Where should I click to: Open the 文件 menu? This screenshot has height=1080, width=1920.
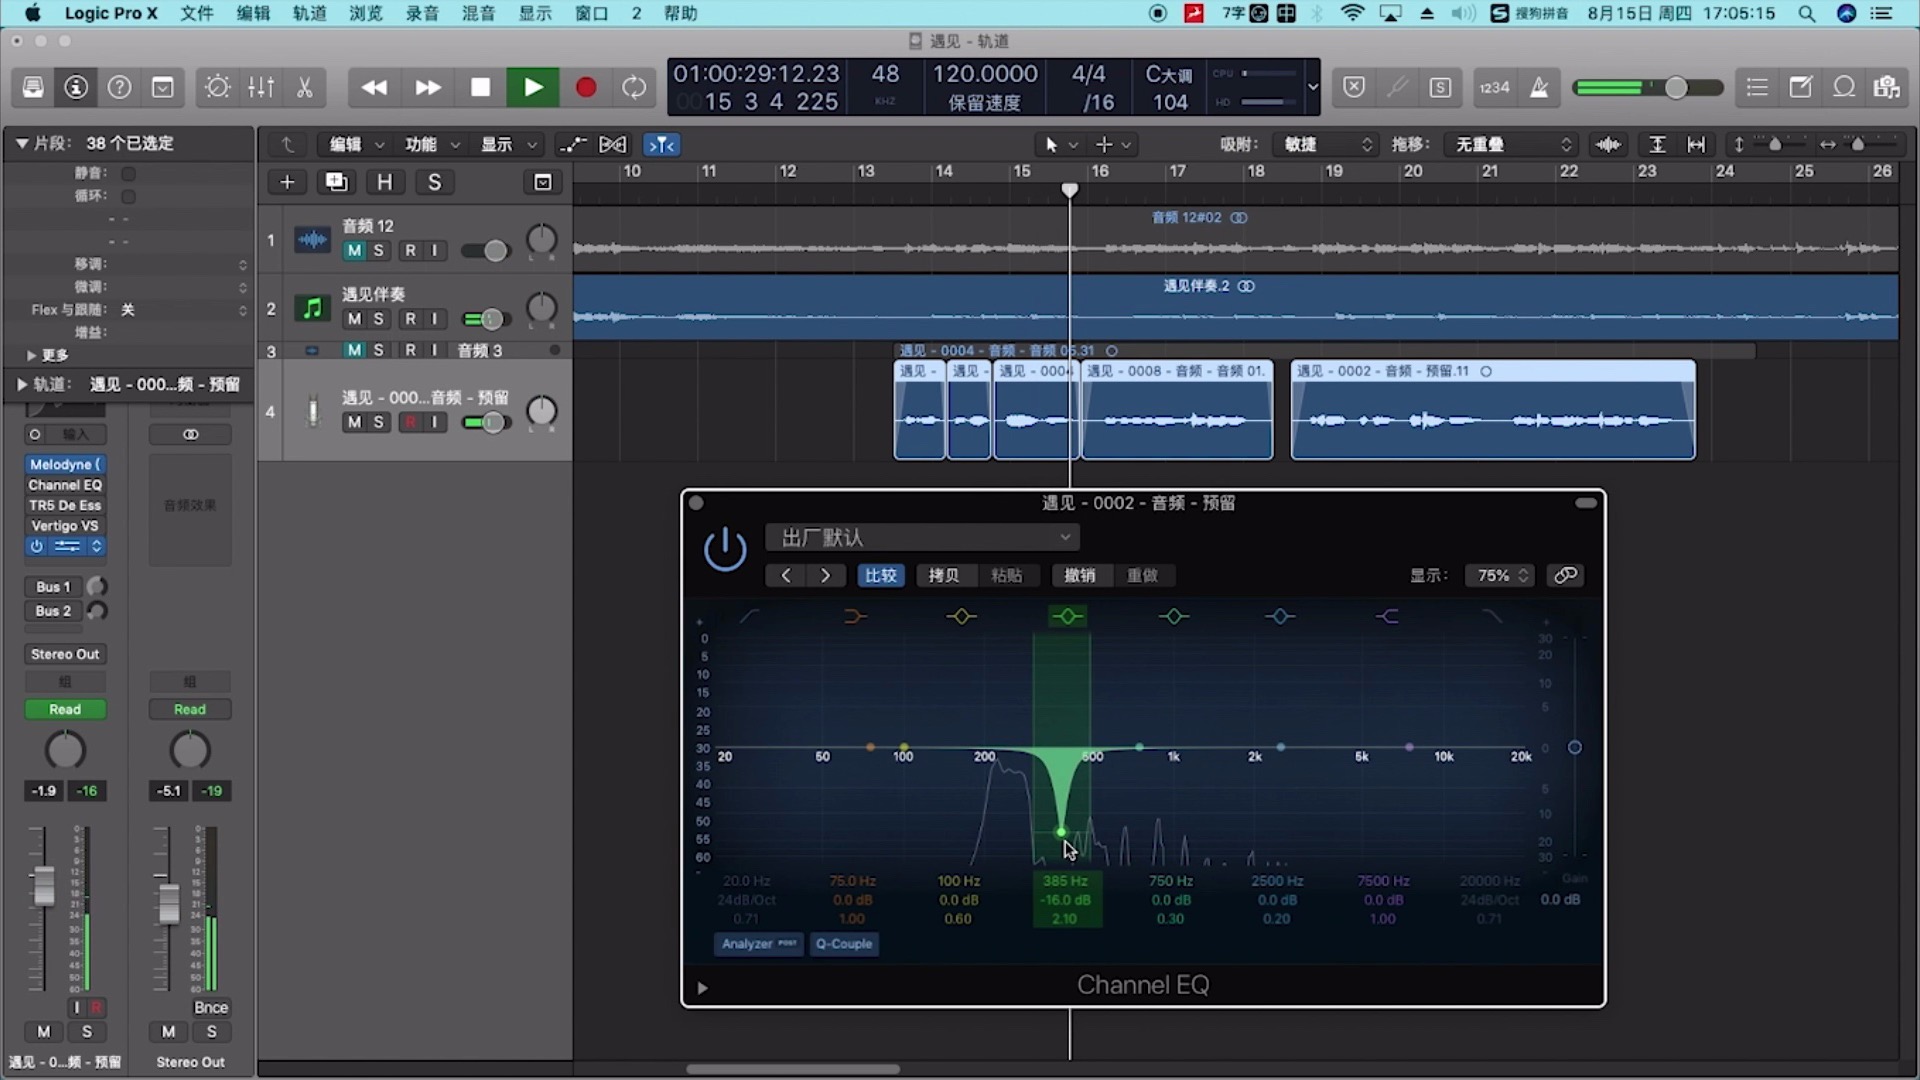[x=197, y=13]
